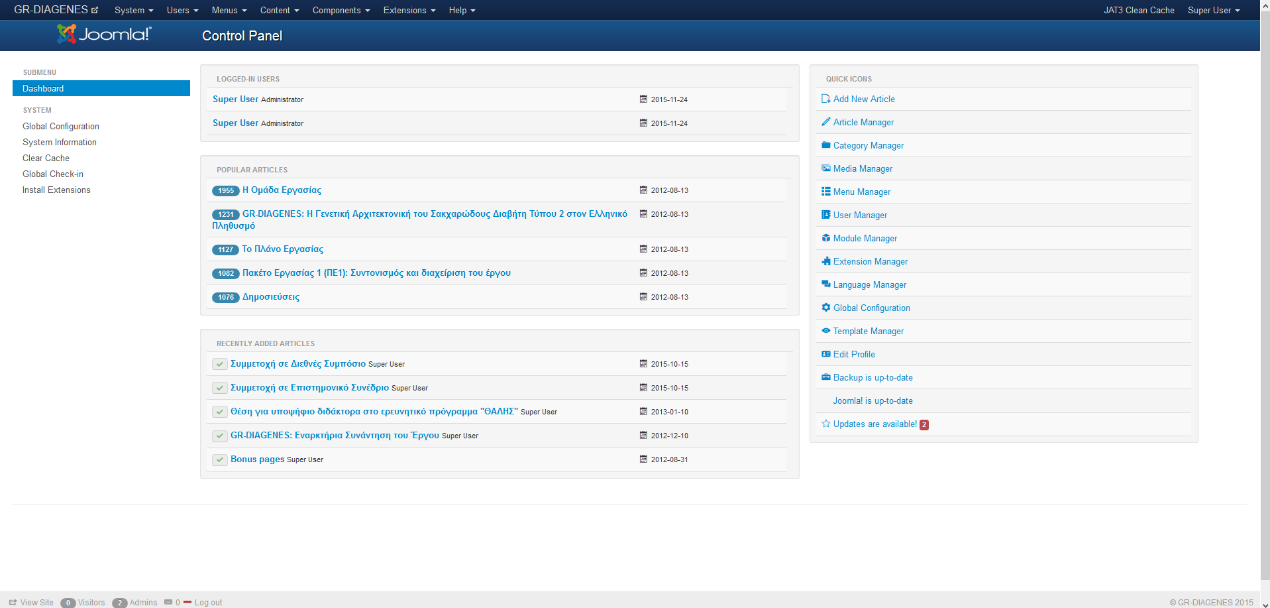
Task: Open the Components dropdown menu
Action: point(341,10)
